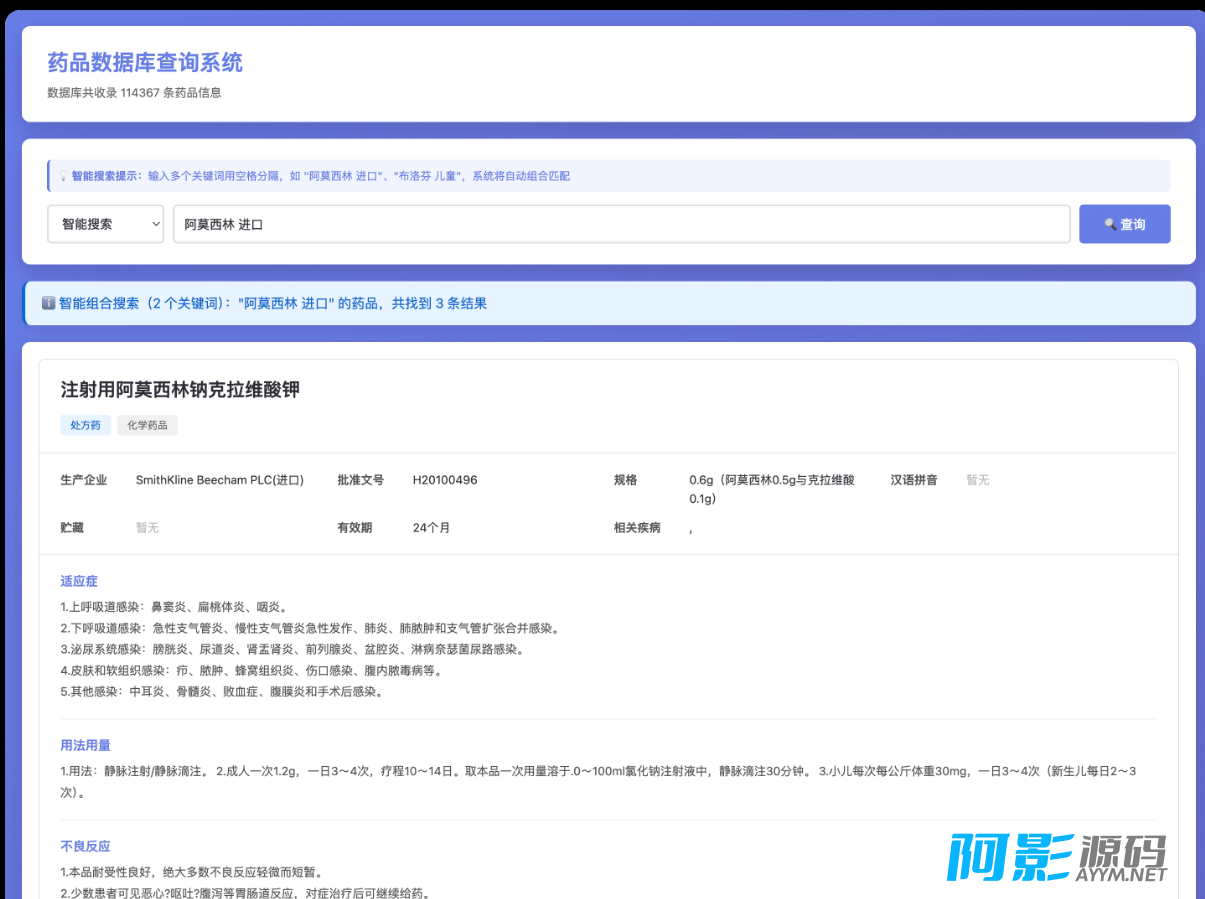Click the 暂无 value beside 汉语拼音
Image resolution: width=1205 pixels, height=899 pixels.
[977, 480]
